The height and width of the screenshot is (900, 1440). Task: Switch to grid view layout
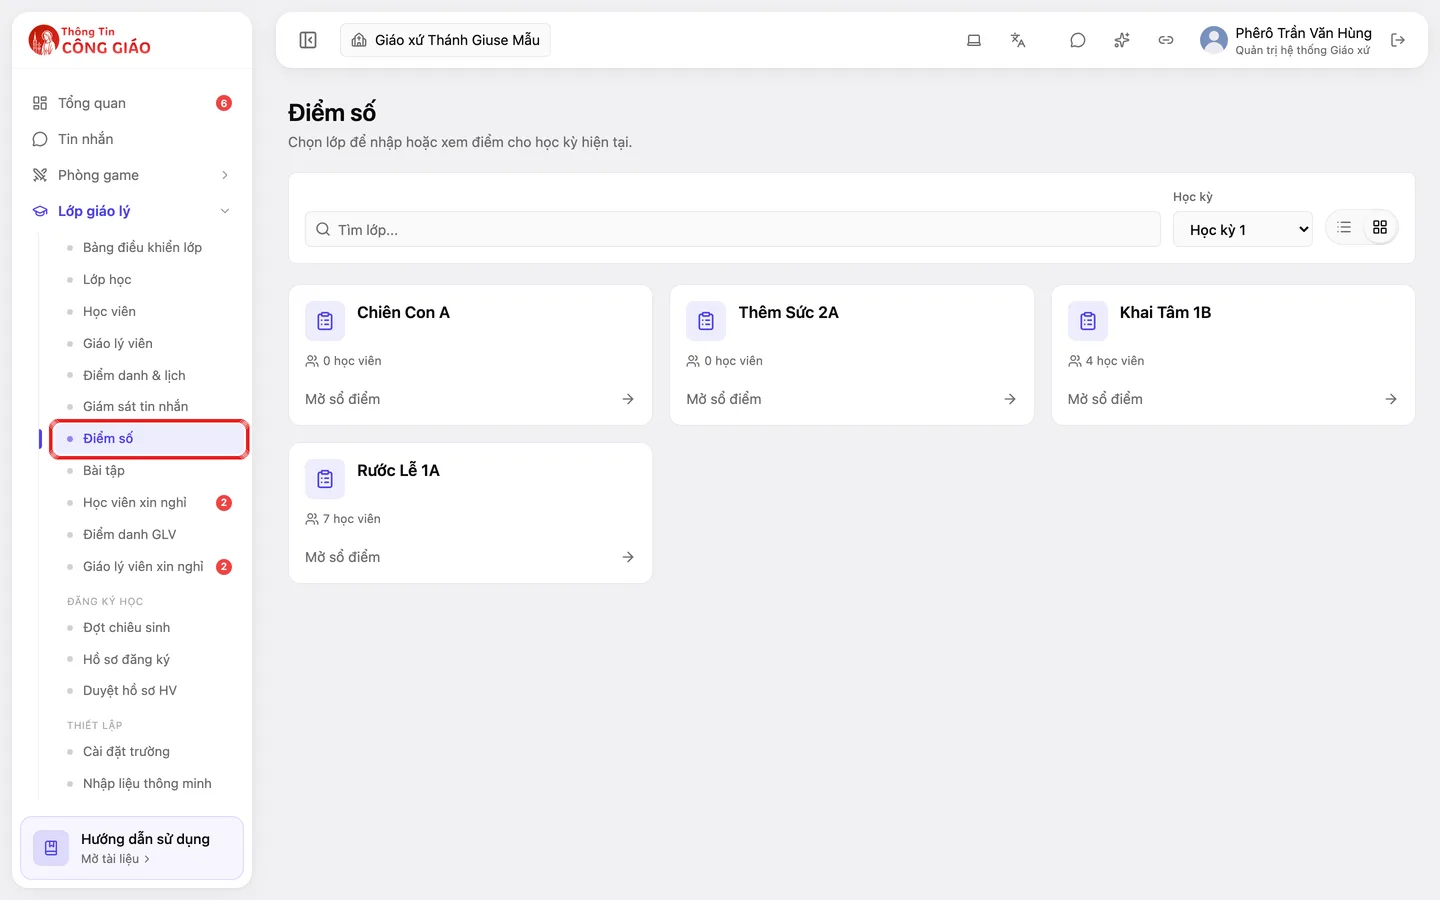click(1380, 228)
